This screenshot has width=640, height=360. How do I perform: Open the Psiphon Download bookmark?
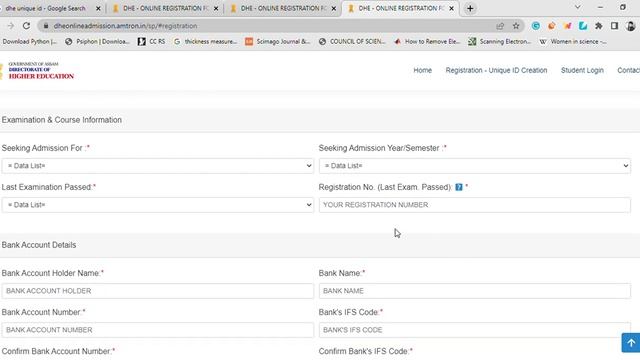coord(98,41)
